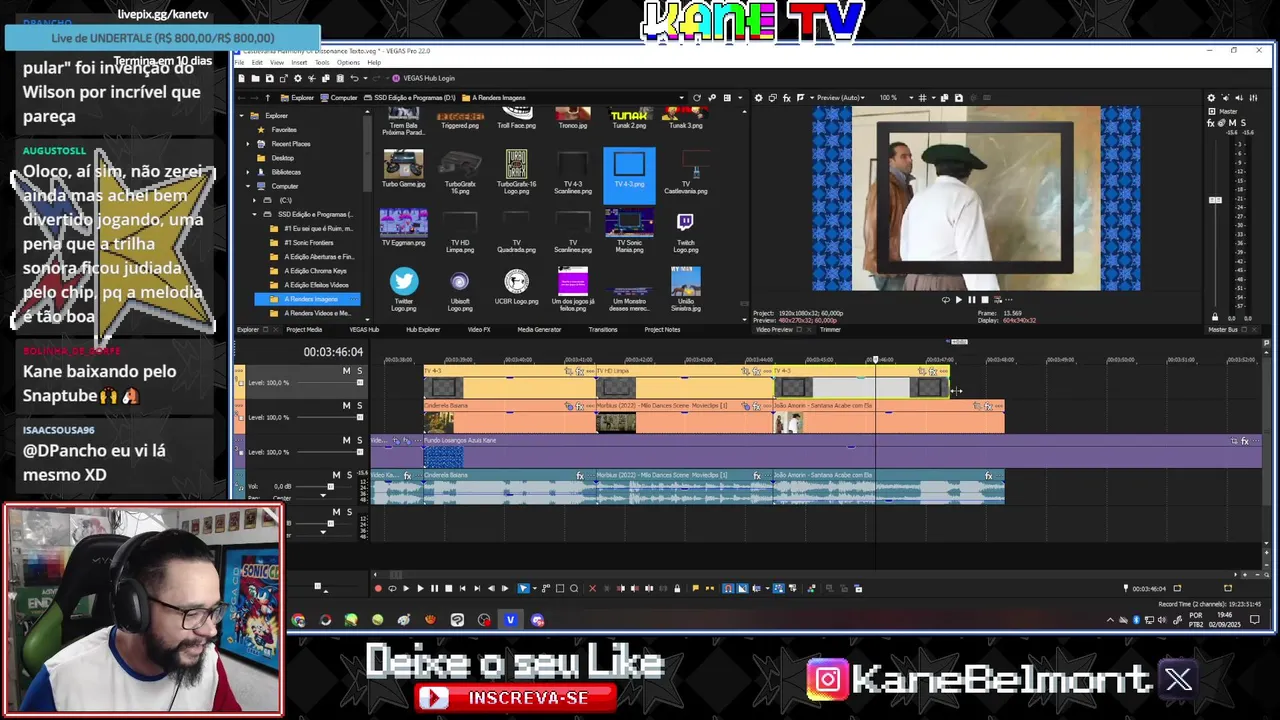This screenshot has height=720, width=1280.
Task: Refresh the Explorer file listing
Action: click(x=697, y=98)
